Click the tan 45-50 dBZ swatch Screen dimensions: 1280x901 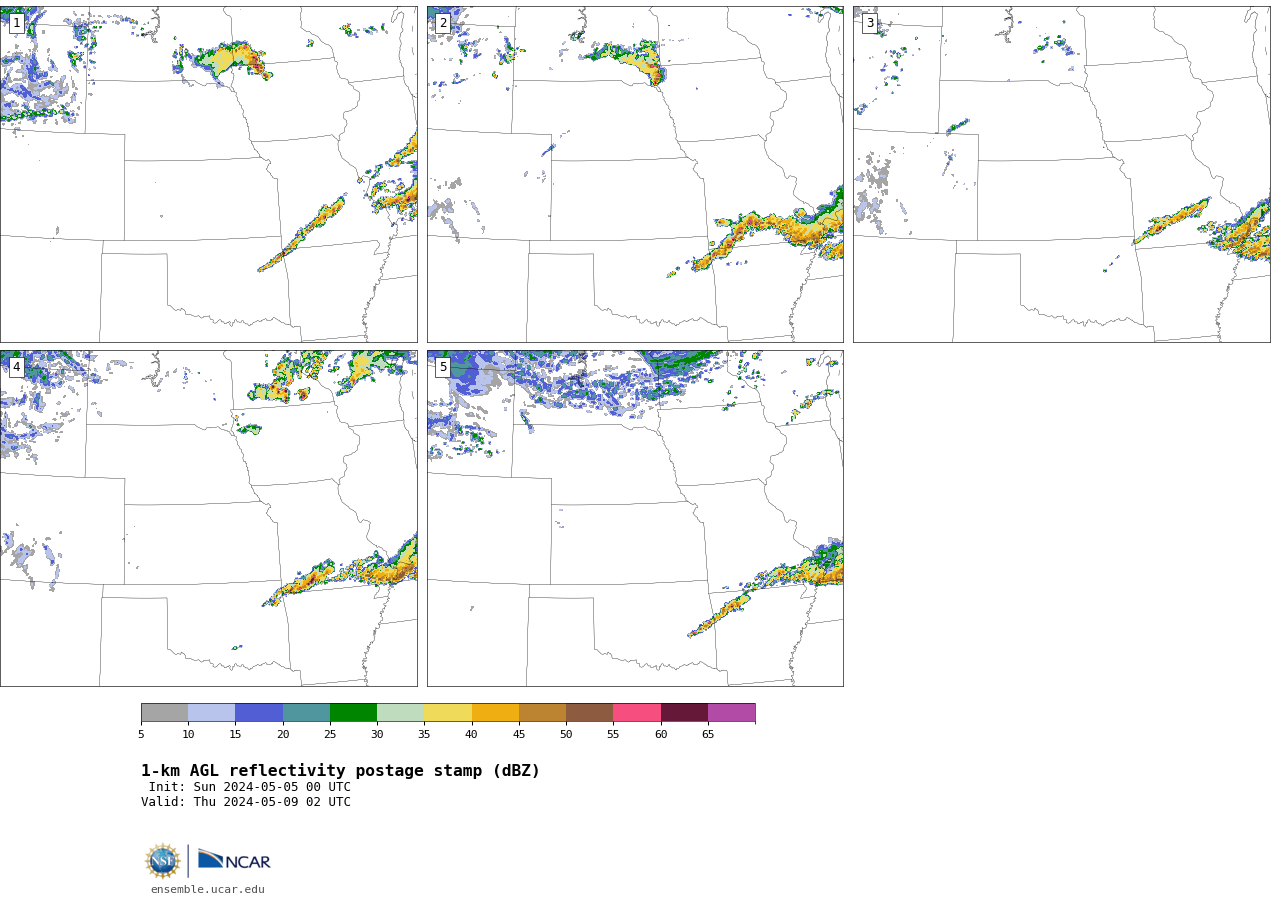pos(542,713)
